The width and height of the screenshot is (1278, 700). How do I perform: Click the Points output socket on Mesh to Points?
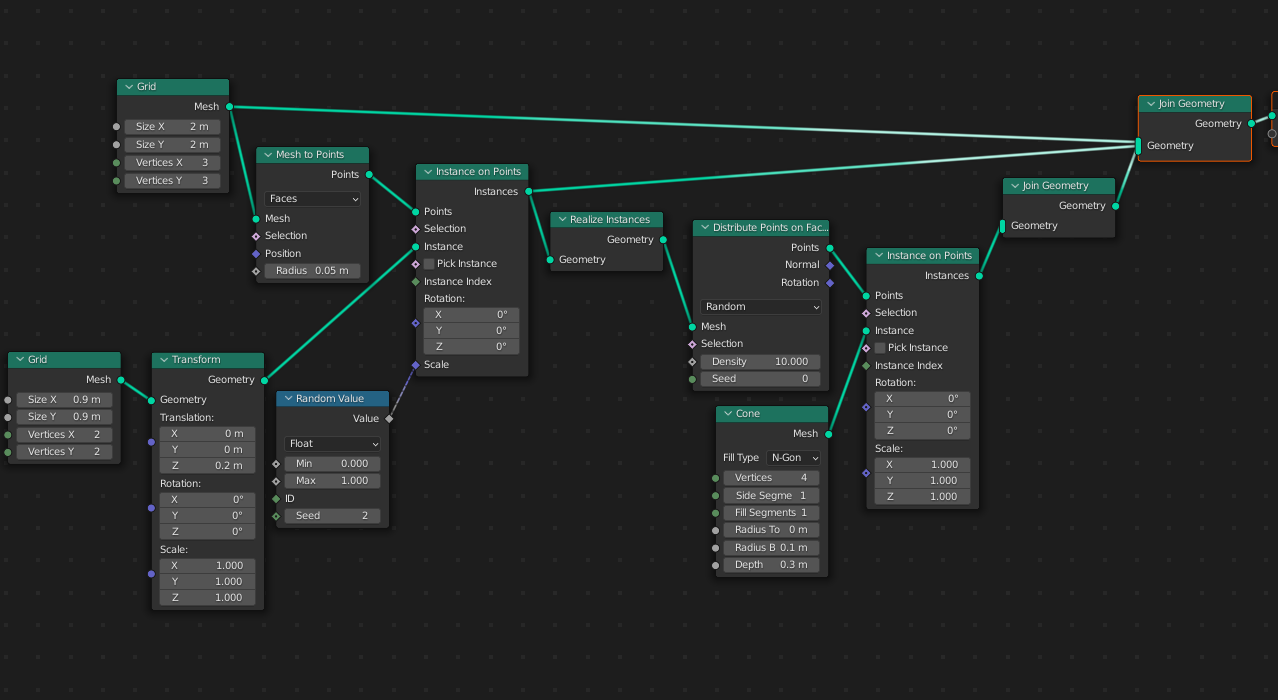(369, 175)
